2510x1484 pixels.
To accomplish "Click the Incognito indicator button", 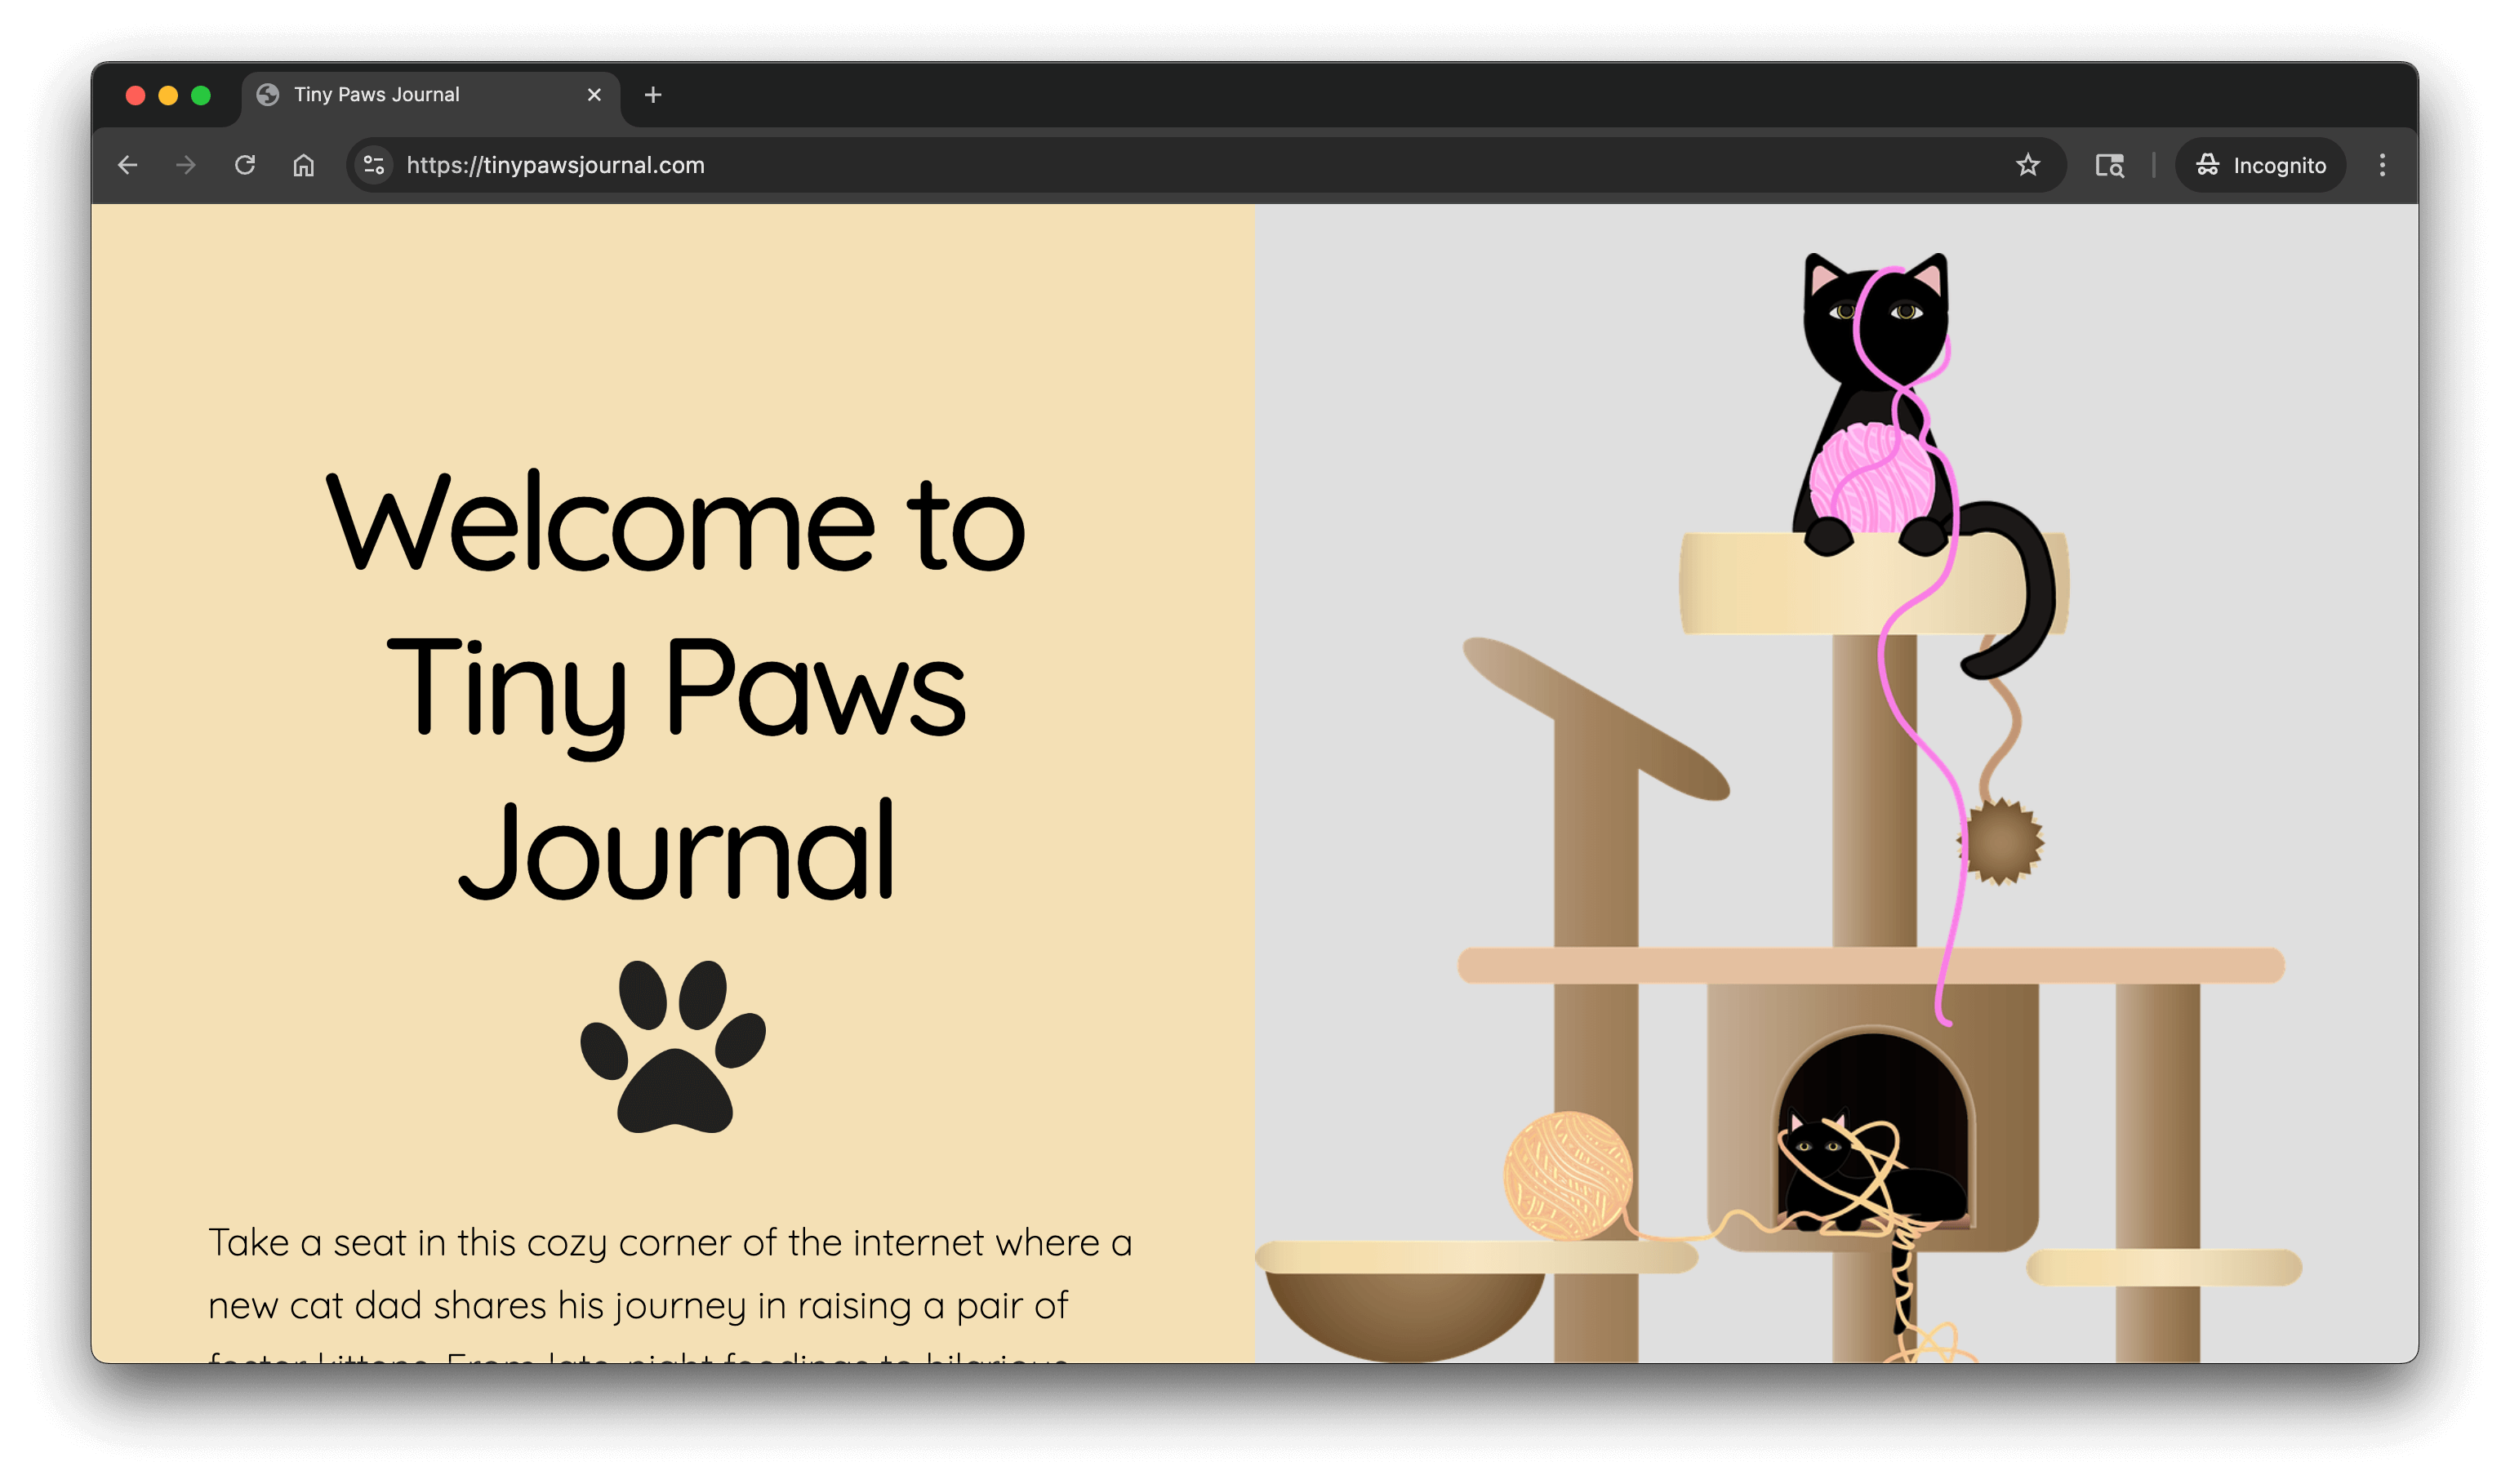I will click(2260, 165).
